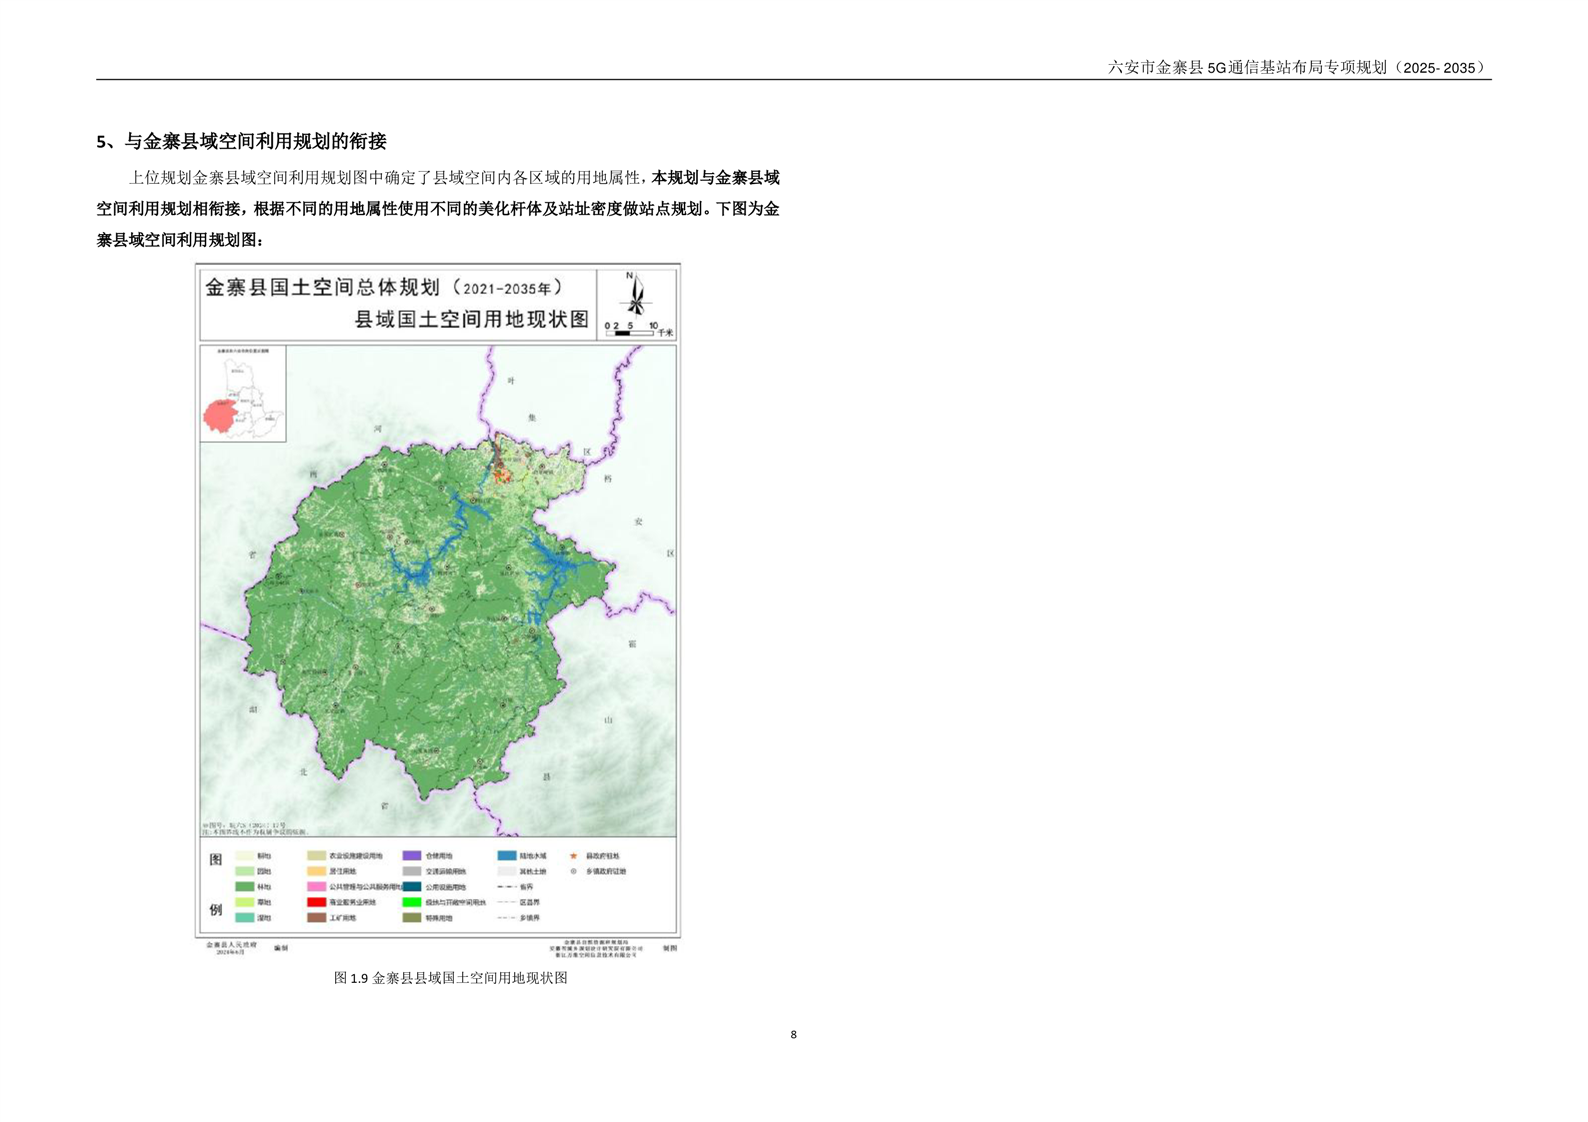1588x1122 pixels.
Task: Click the 省界 dashed line legend sample
Action: 506,887
